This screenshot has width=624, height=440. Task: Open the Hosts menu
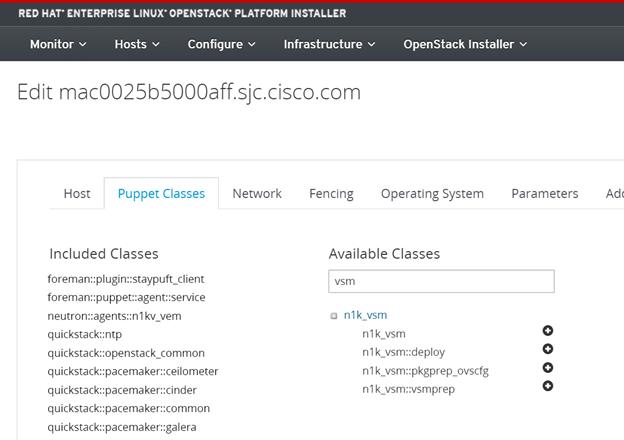tap(137, 44)
